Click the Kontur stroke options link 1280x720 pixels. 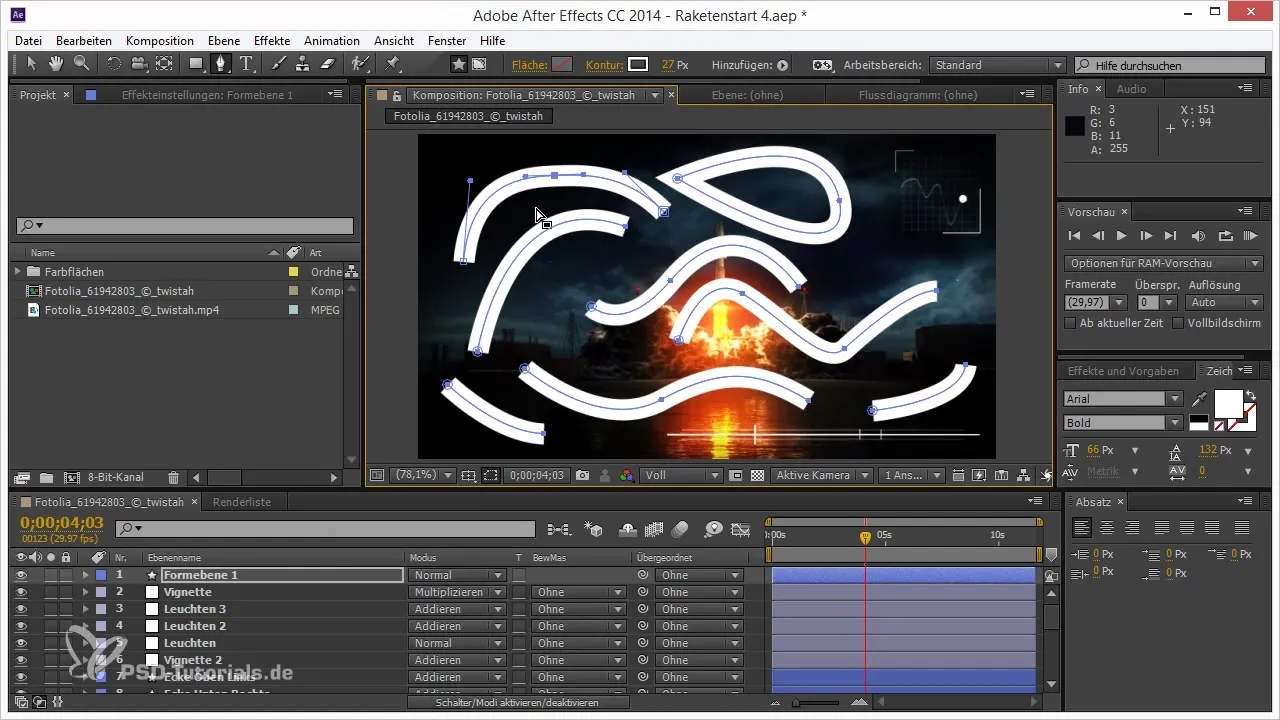(607, 65)
